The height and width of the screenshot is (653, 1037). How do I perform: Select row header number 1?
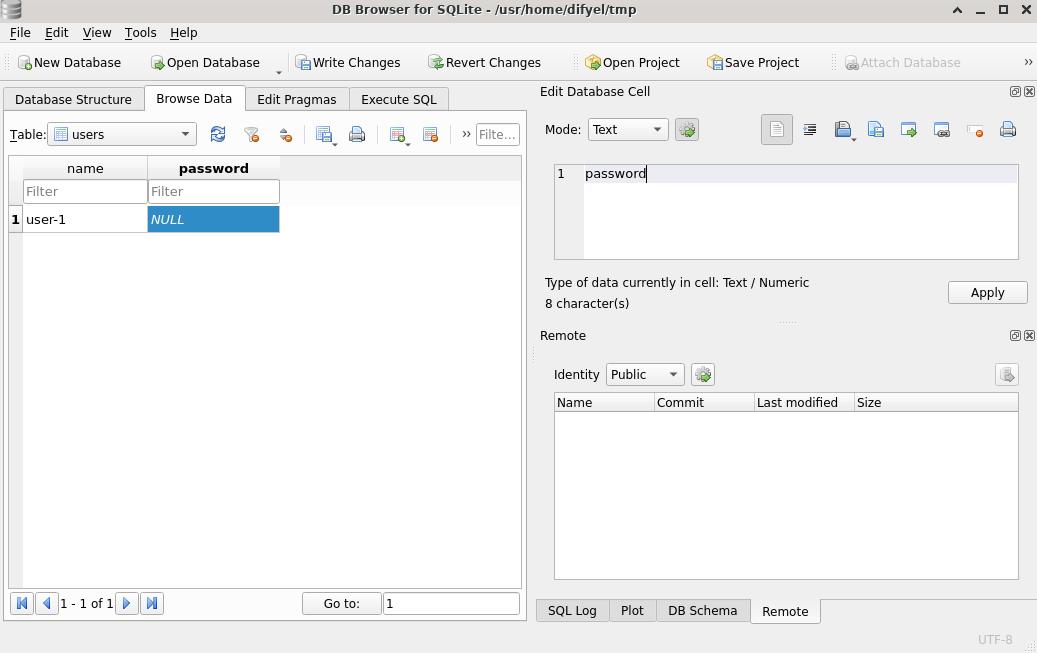pos(16,219)
